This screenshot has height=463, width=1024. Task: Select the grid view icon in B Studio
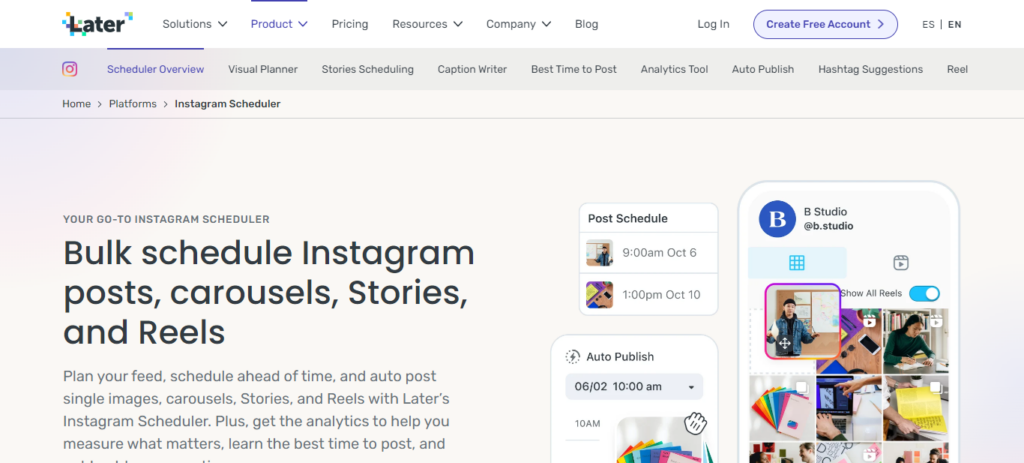tap(797, 263)
